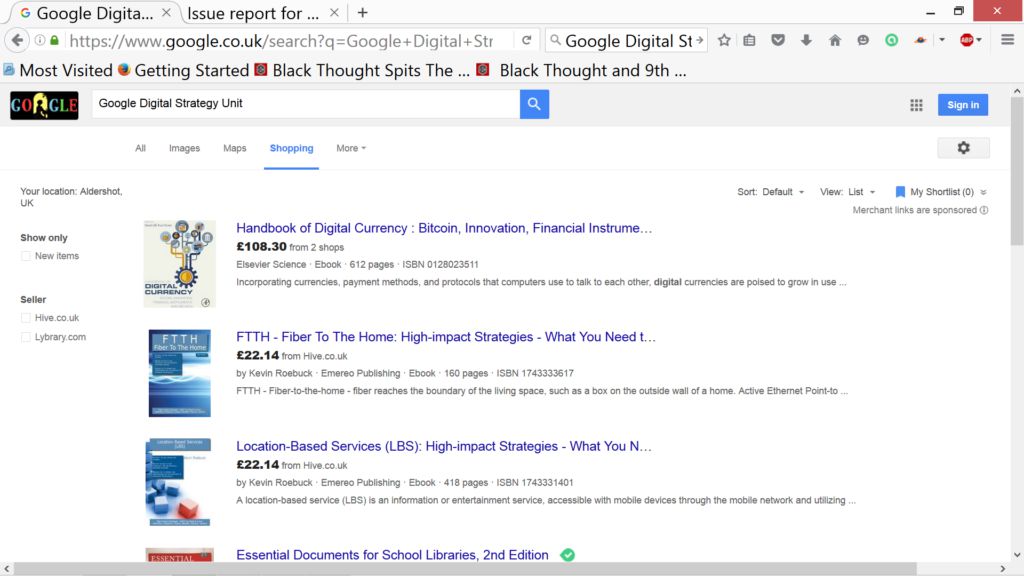Click the green verified checkmark badge
Image resolution: width=1024 pixels, height=576 pixels.
point(568,555)
